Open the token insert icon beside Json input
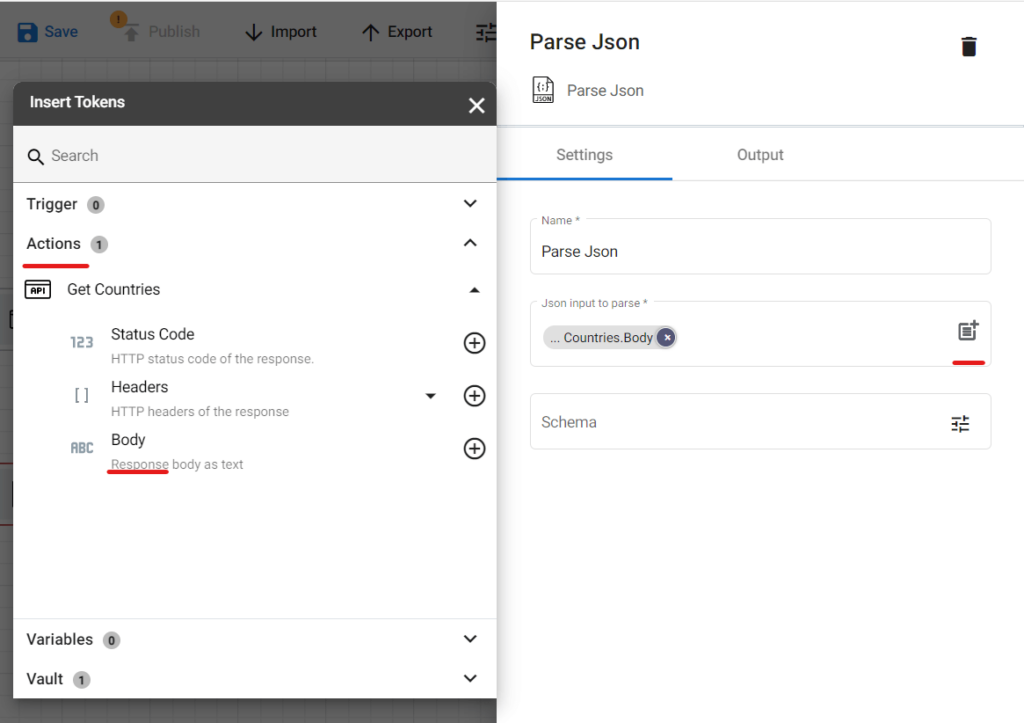 pos(968,330)
